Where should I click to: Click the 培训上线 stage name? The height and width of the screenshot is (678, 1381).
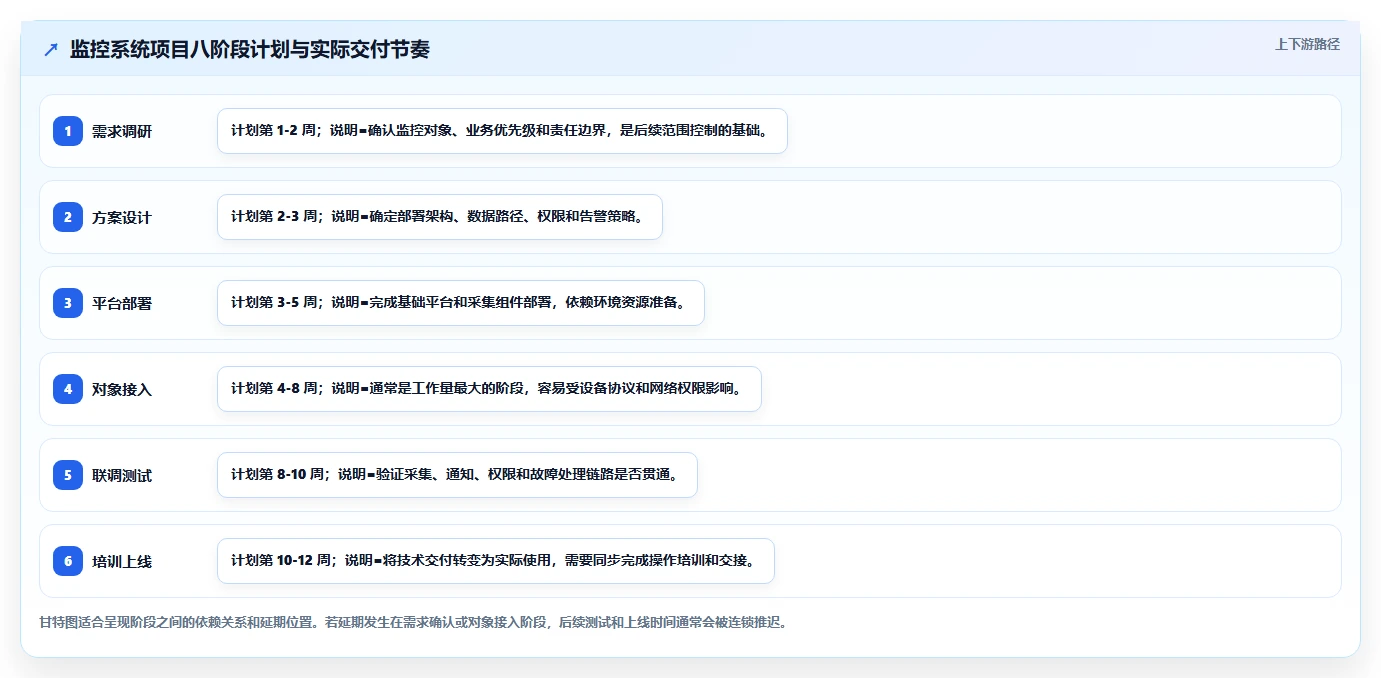coord(122,561)
